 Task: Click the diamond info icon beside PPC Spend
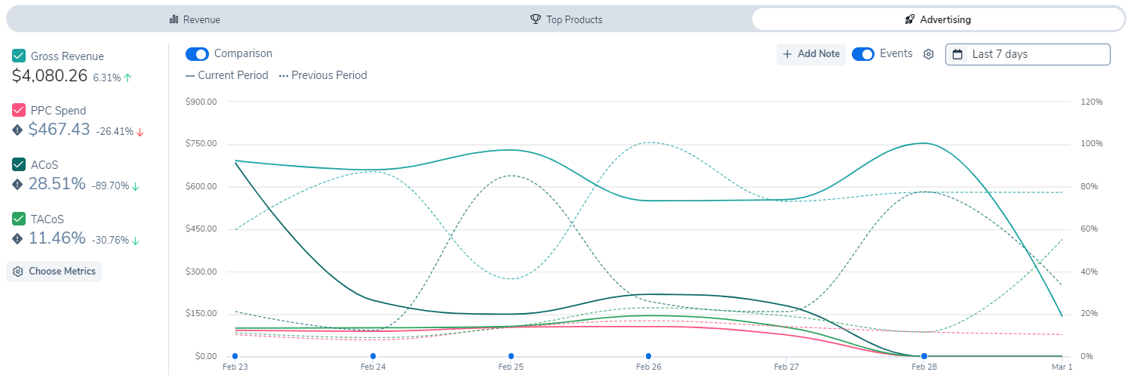point(18,130)
